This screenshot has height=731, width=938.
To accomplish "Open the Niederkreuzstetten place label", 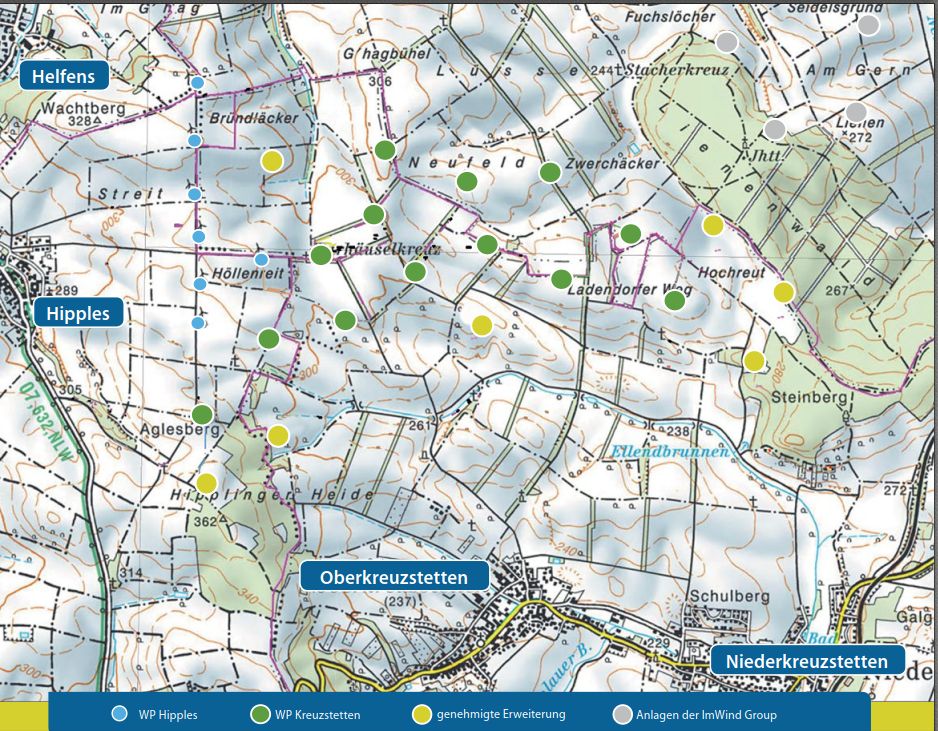I will [806, 661].
